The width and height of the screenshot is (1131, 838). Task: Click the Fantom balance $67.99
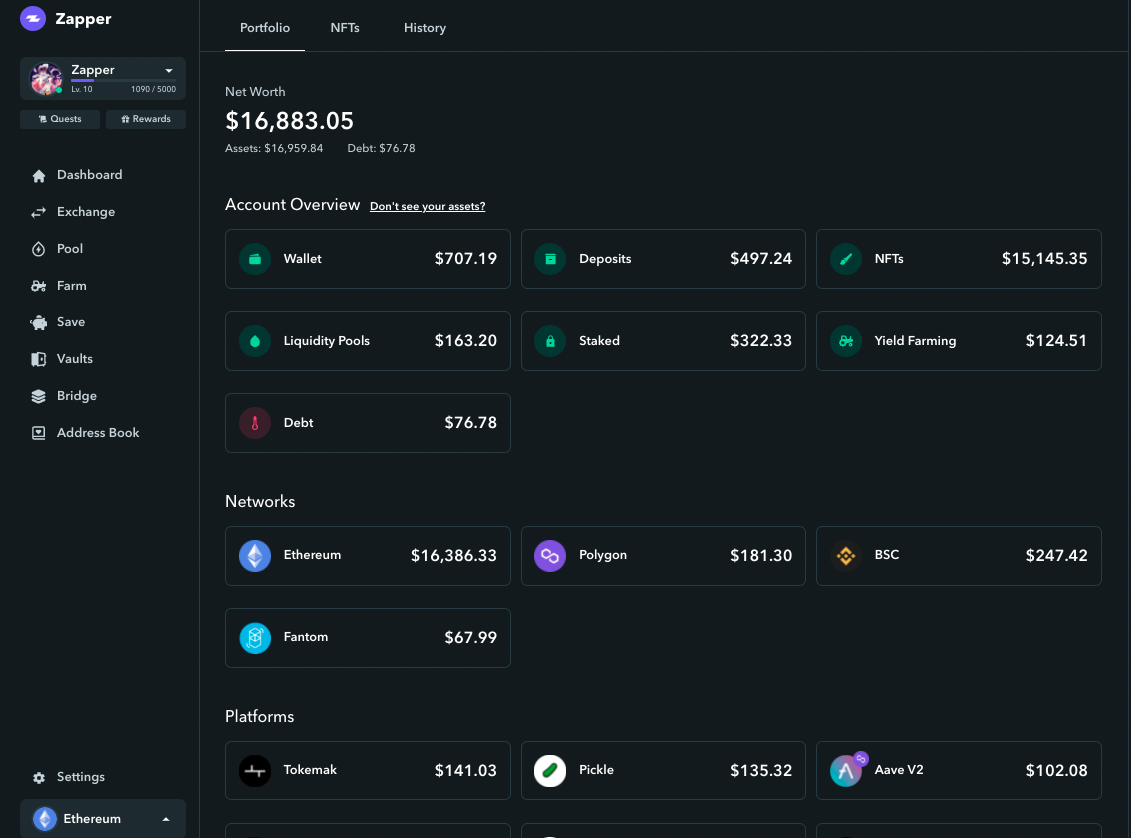click(x=470, y=638)
